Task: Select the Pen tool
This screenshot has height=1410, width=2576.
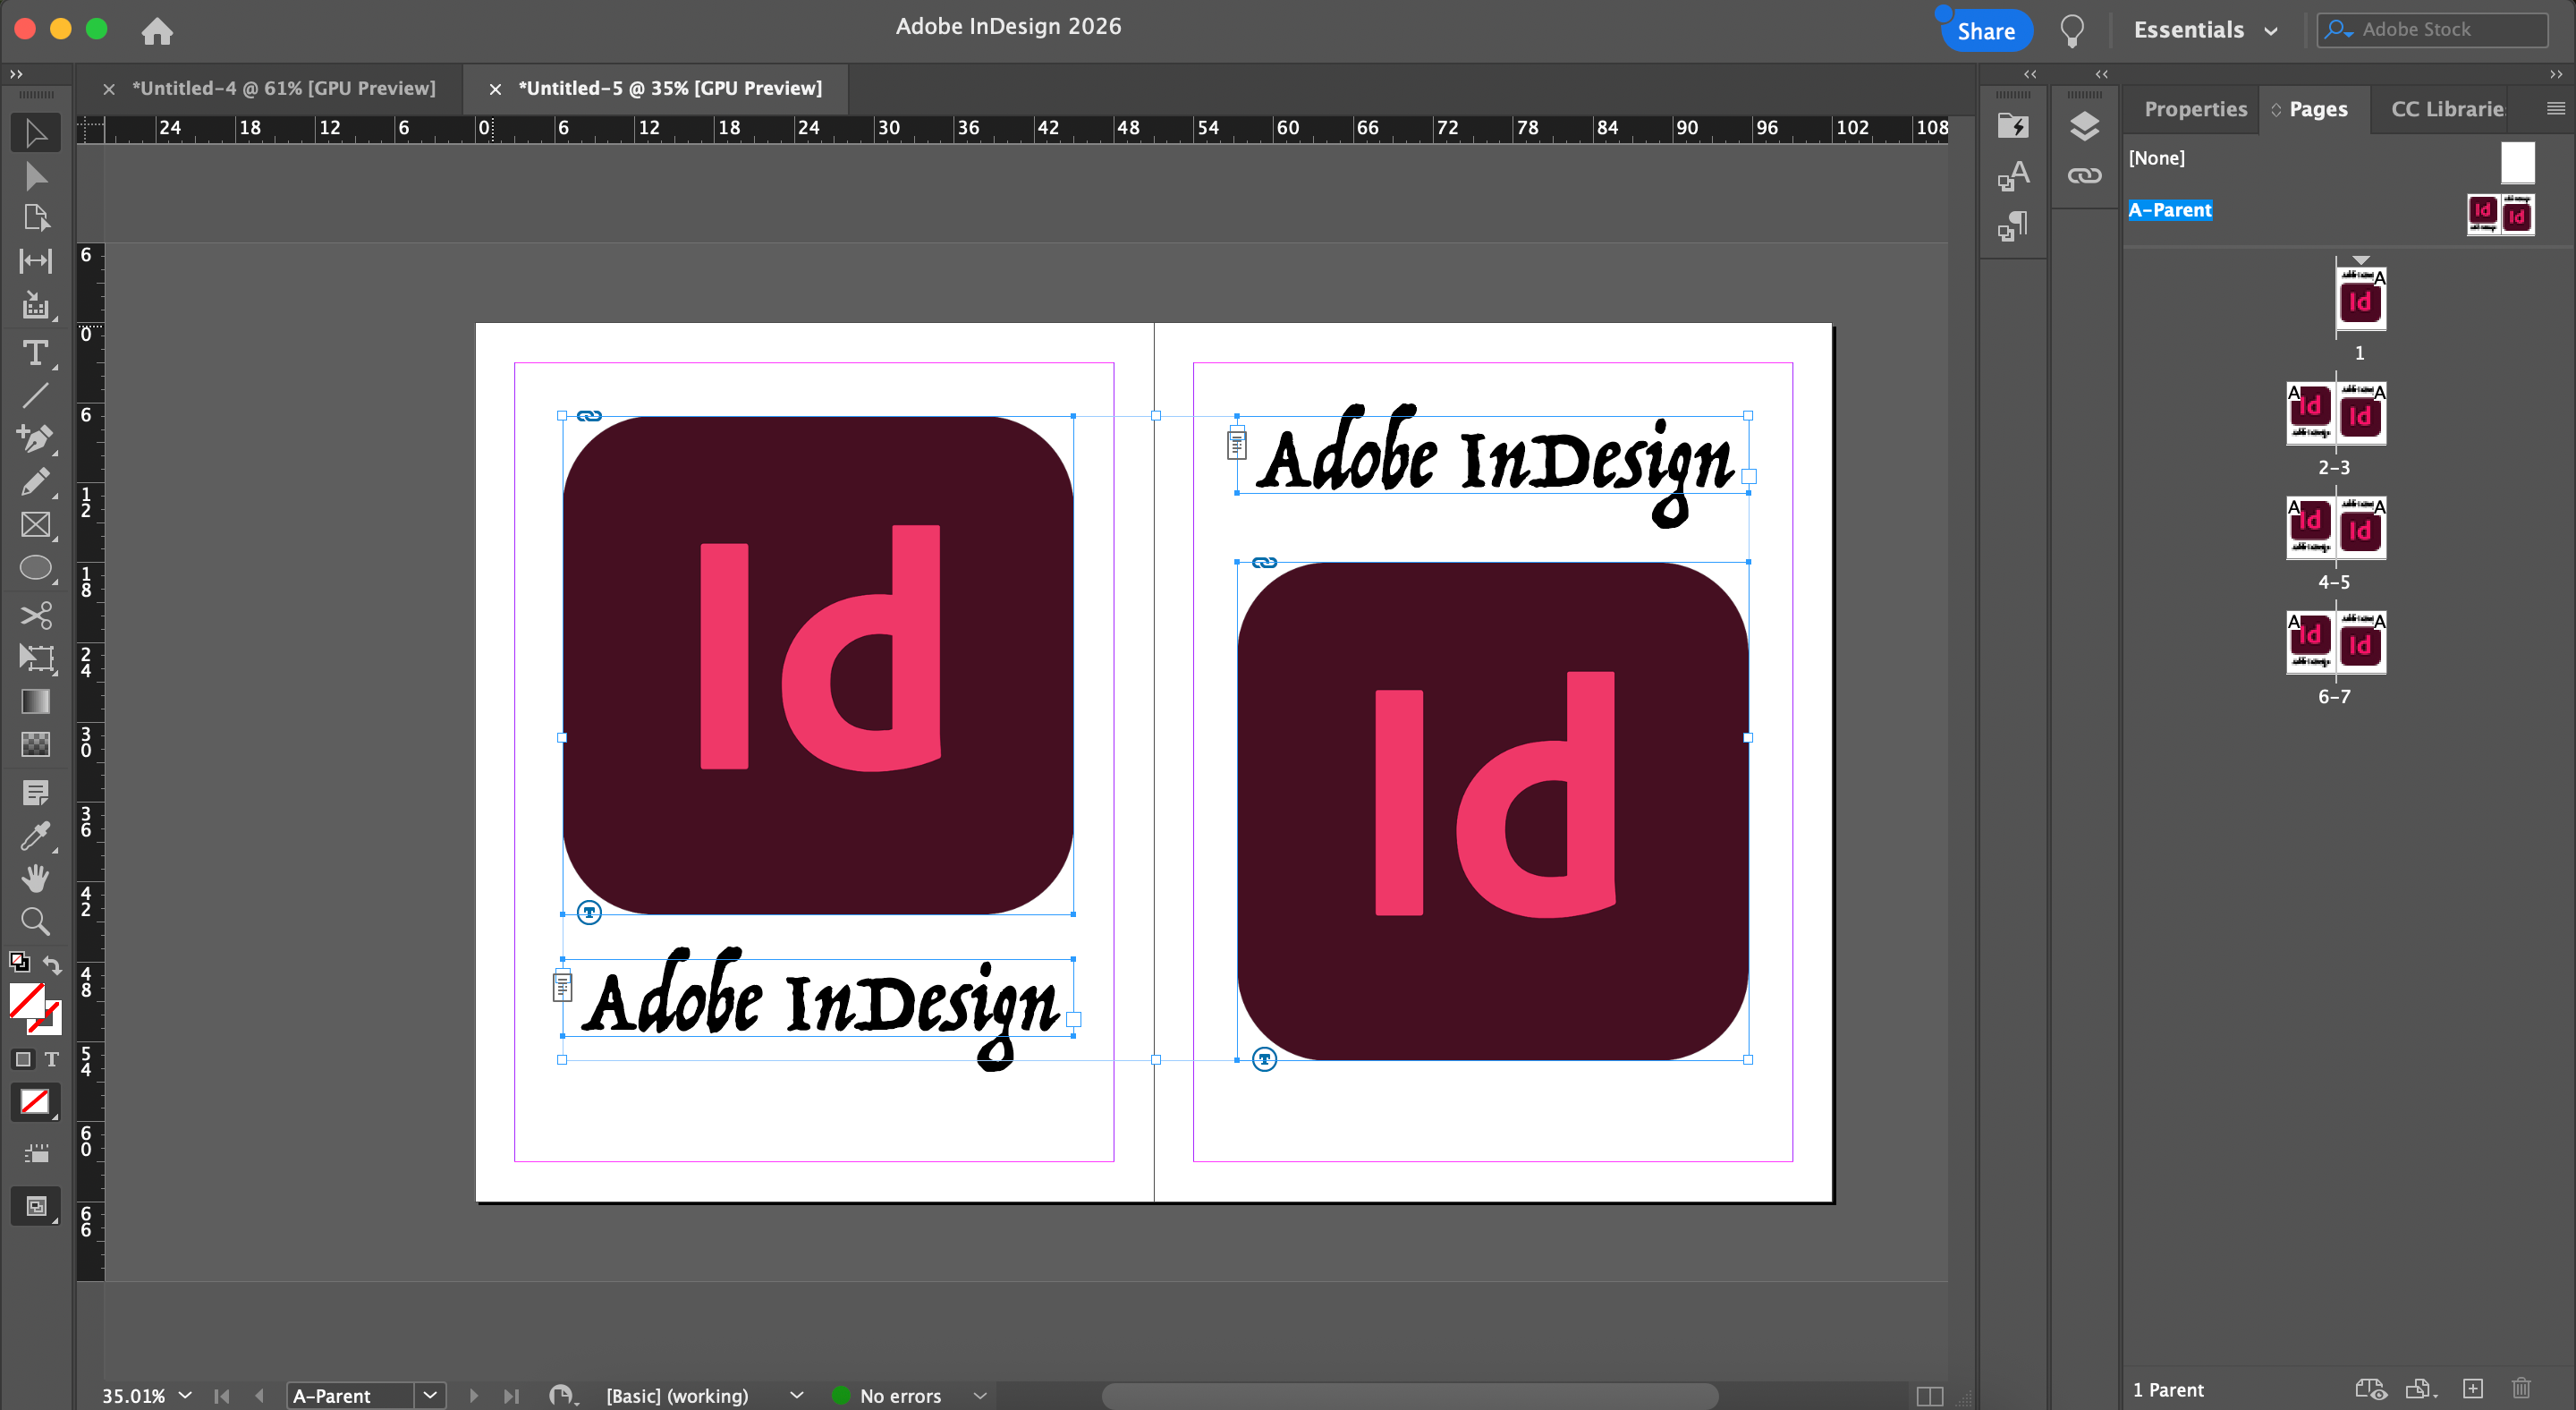Action: pyautogui.click(x=35, y=438)
